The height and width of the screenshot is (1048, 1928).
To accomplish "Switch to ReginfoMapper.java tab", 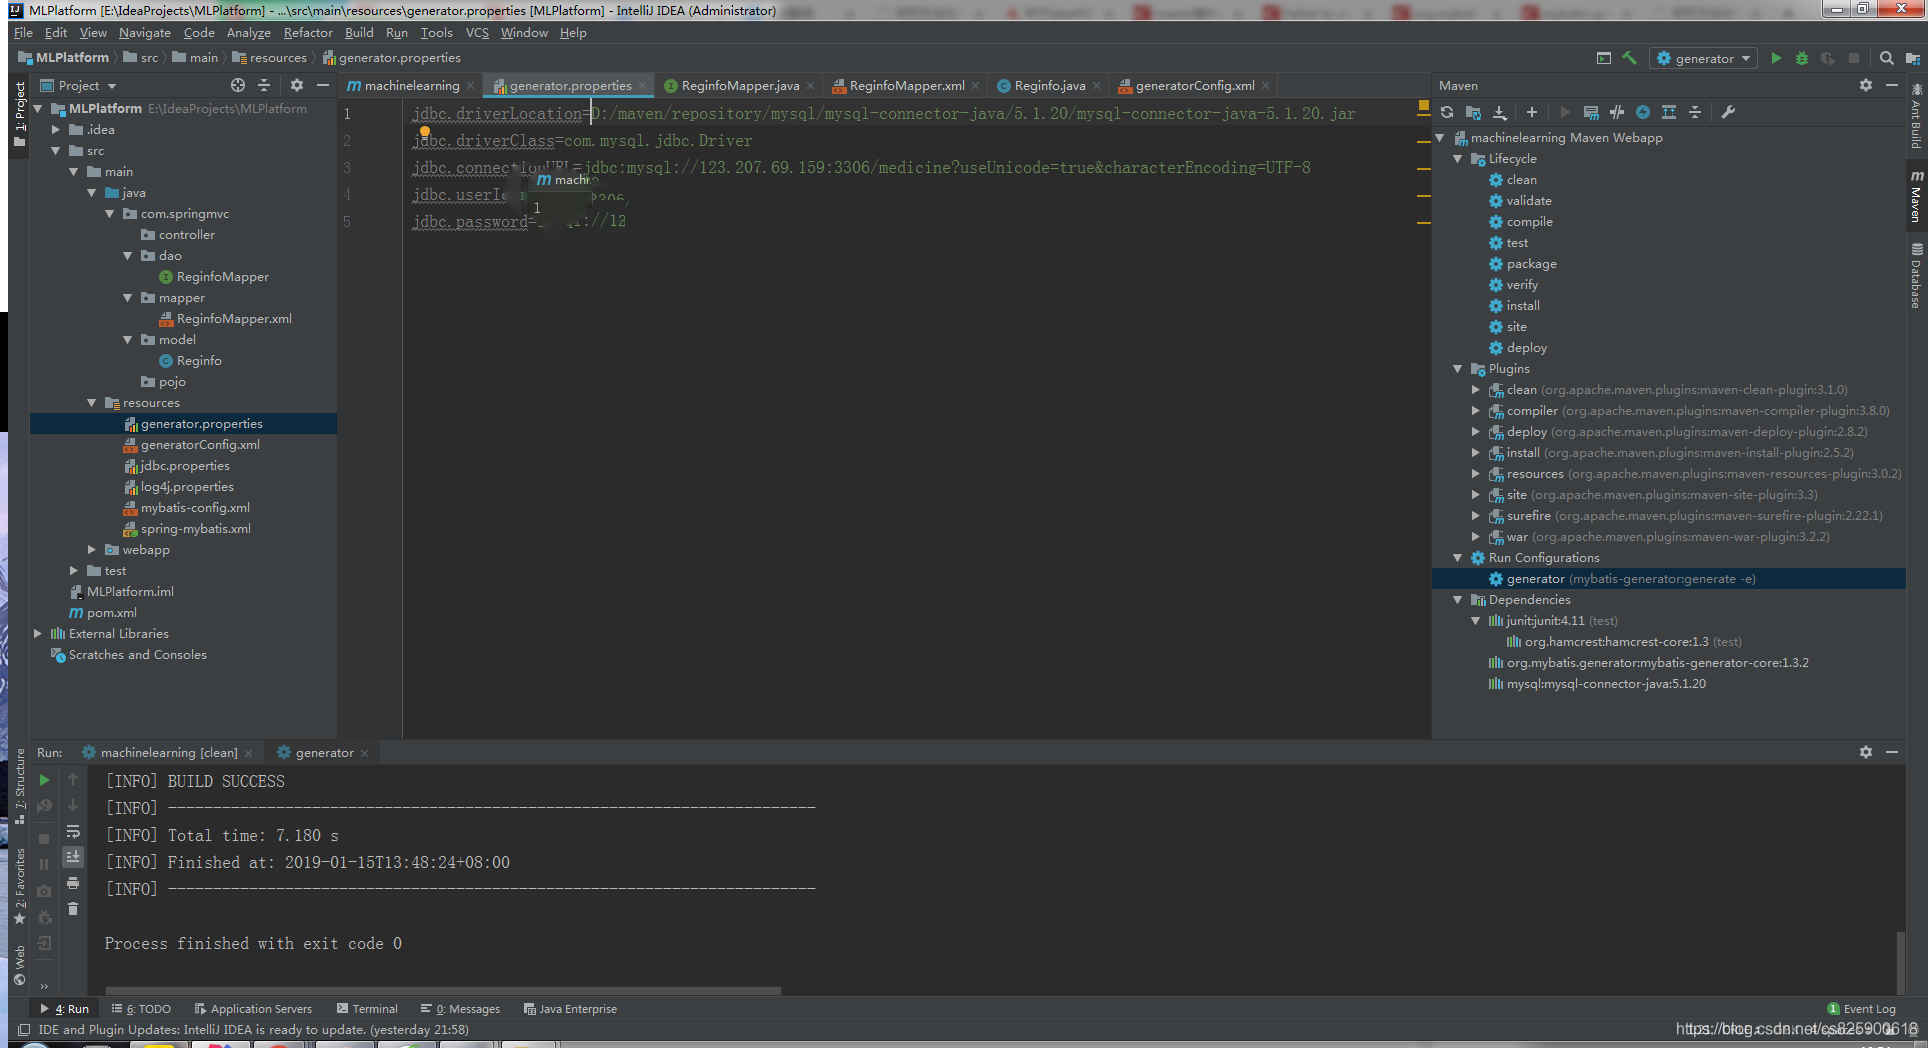I will (740, 86).
